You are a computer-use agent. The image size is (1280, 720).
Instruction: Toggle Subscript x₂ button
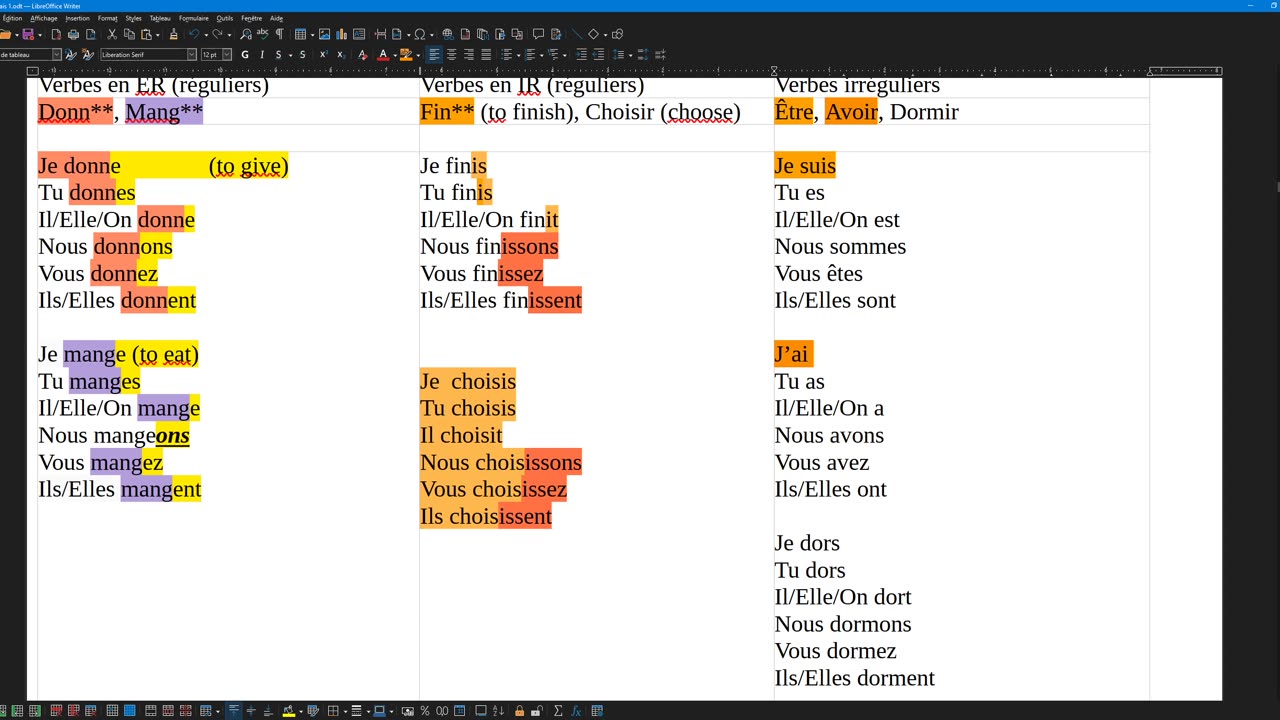341,54
